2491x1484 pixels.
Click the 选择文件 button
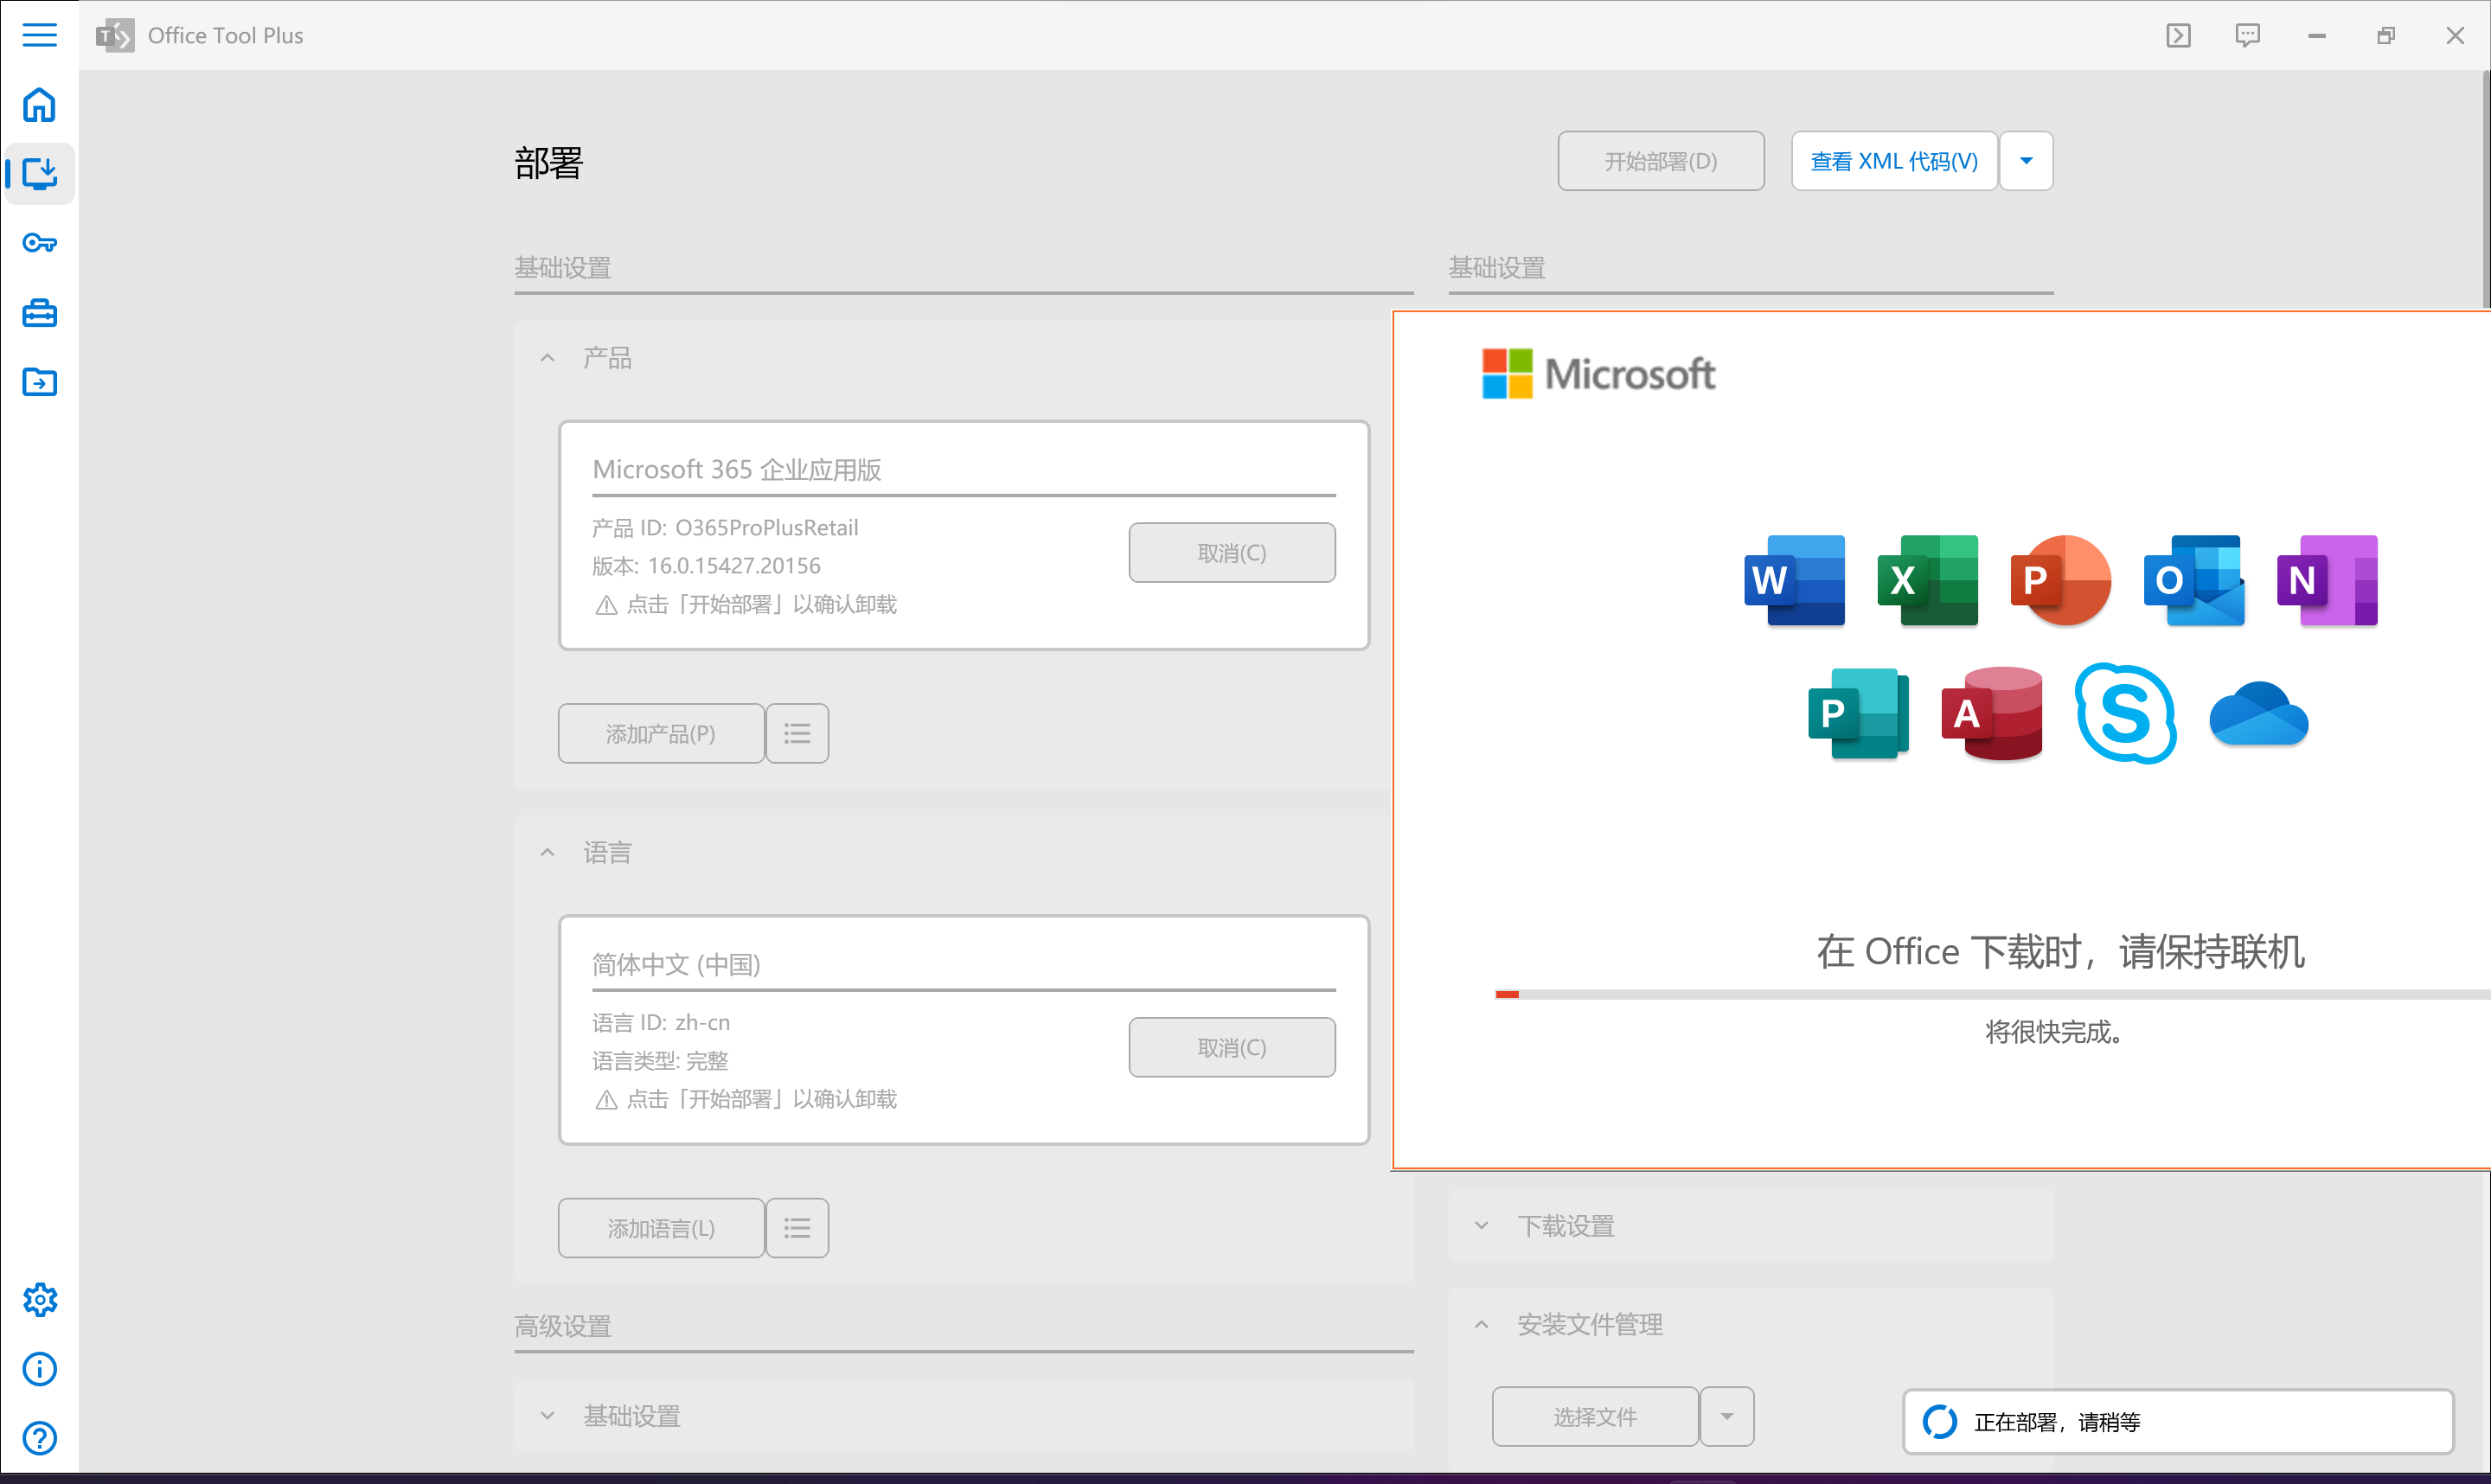point(1595,1416)
